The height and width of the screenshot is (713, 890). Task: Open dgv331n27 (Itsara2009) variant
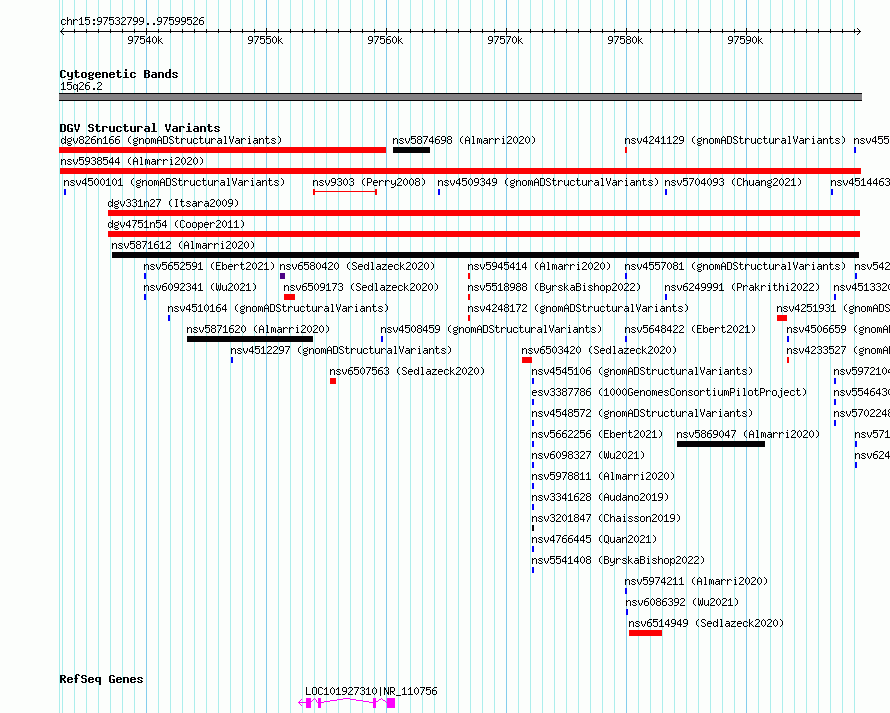click(173, 203)
